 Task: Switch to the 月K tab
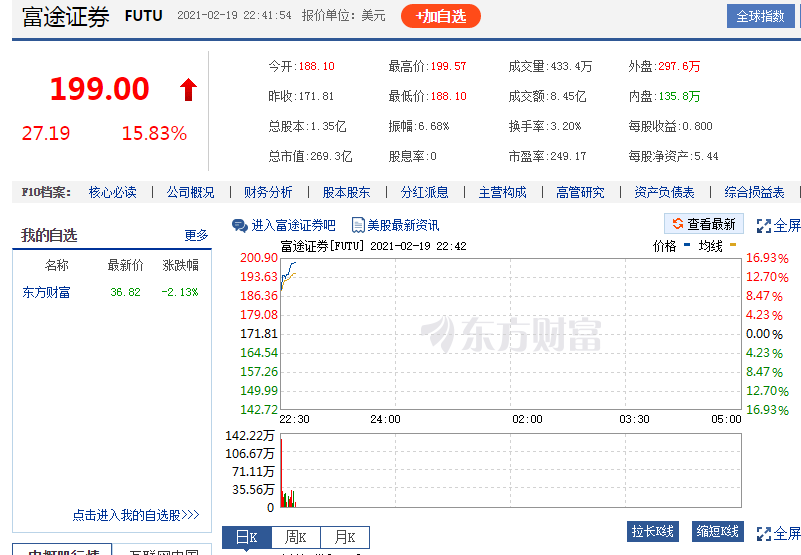(x=345, y=538)
